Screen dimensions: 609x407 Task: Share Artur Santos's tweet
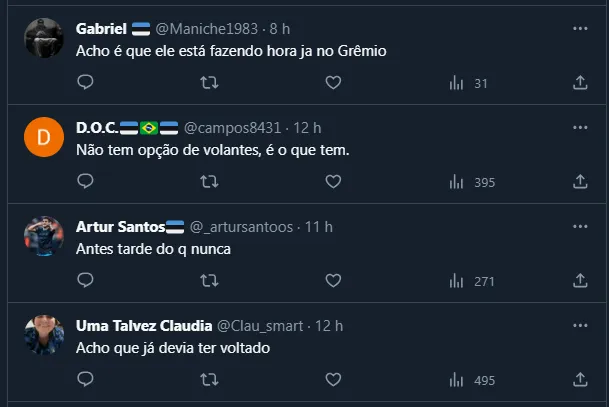point(580,281)
